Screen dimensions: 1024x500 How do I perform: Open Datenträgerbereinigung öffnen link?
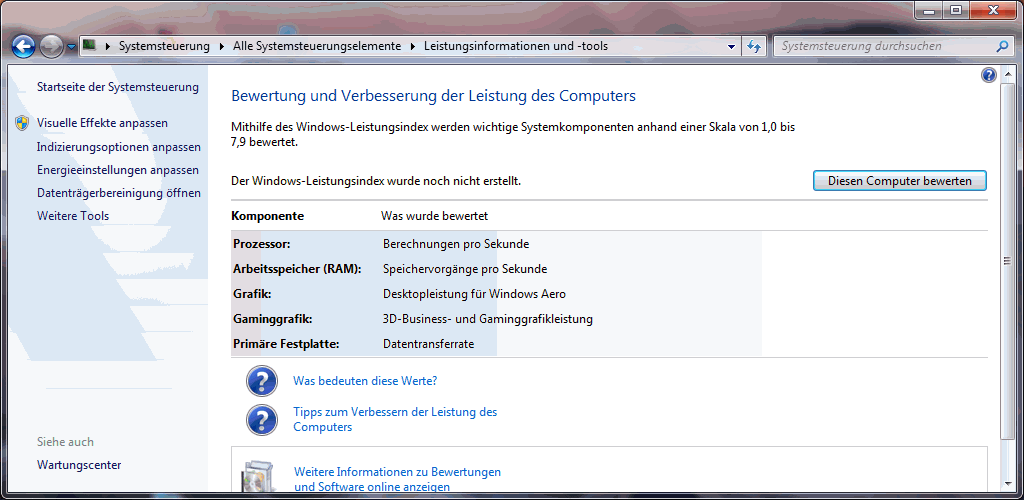pyautogui.click(x=119, y=193)
